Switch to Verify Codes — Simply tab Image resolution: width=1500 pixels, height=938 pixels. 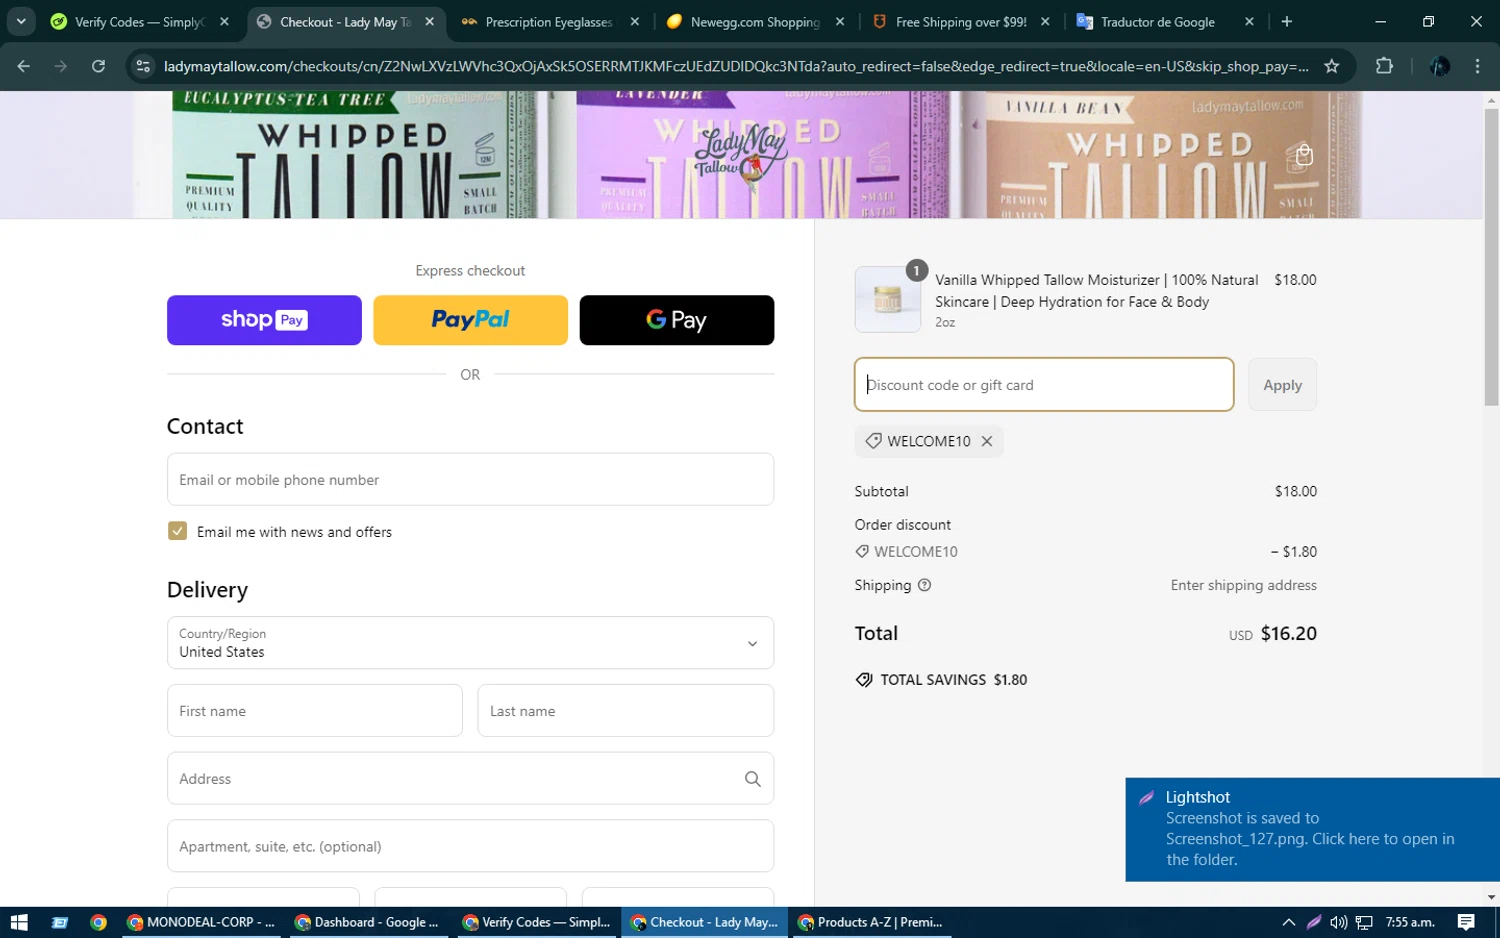pos(140,21)
